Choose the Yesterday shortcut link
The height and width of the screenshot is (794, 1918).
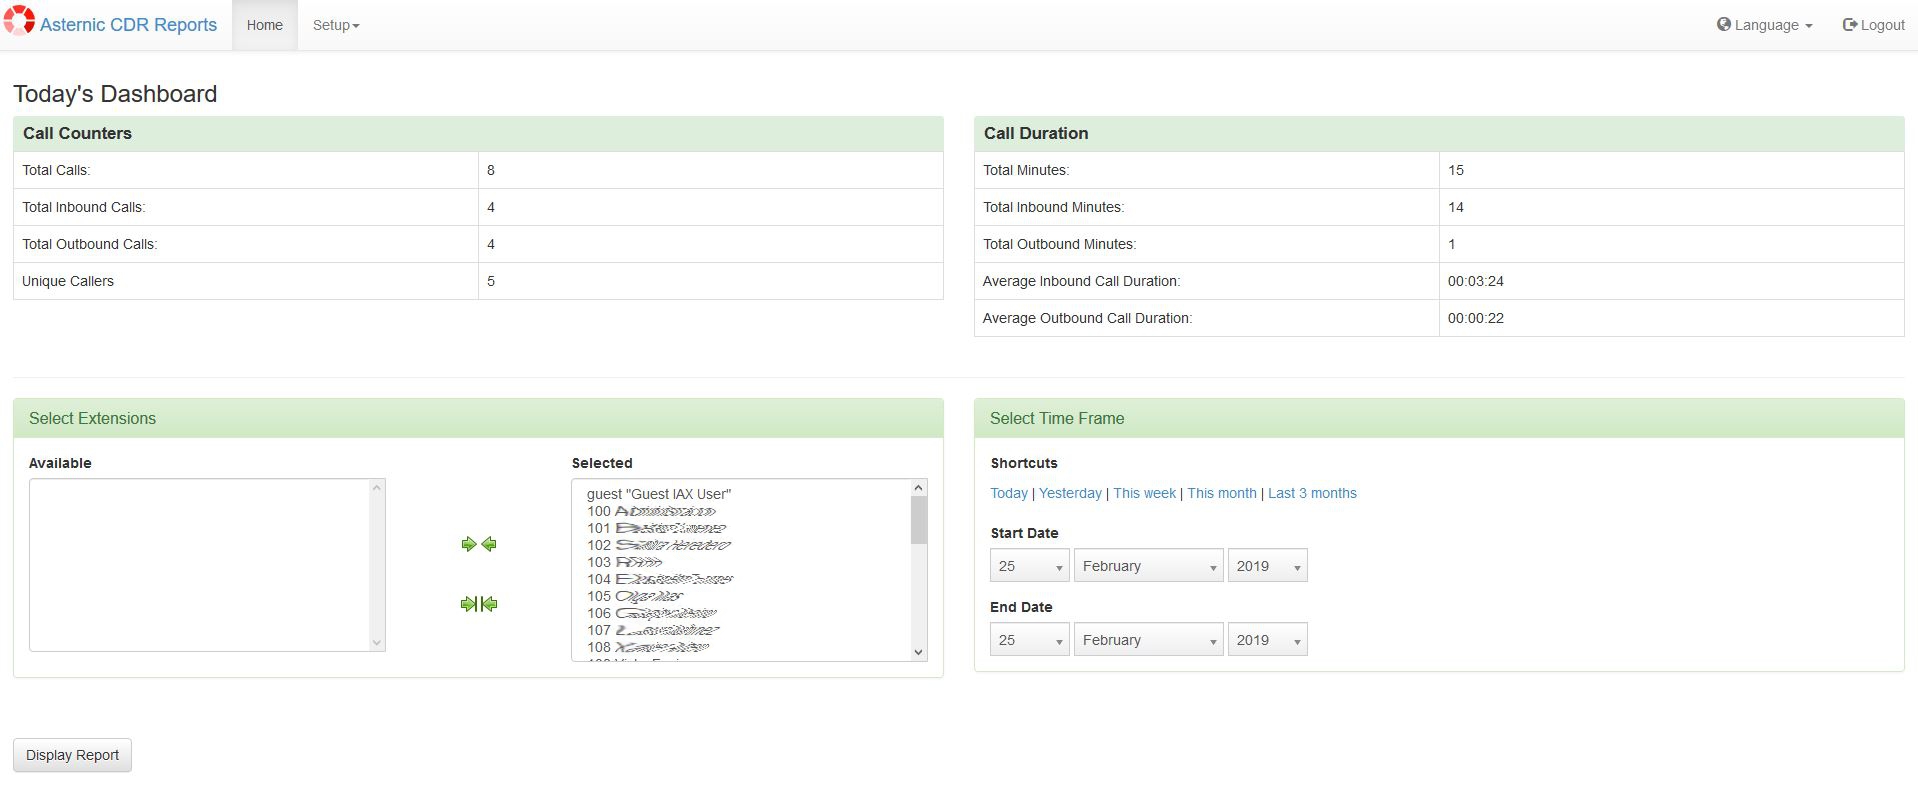point(1069,493)
